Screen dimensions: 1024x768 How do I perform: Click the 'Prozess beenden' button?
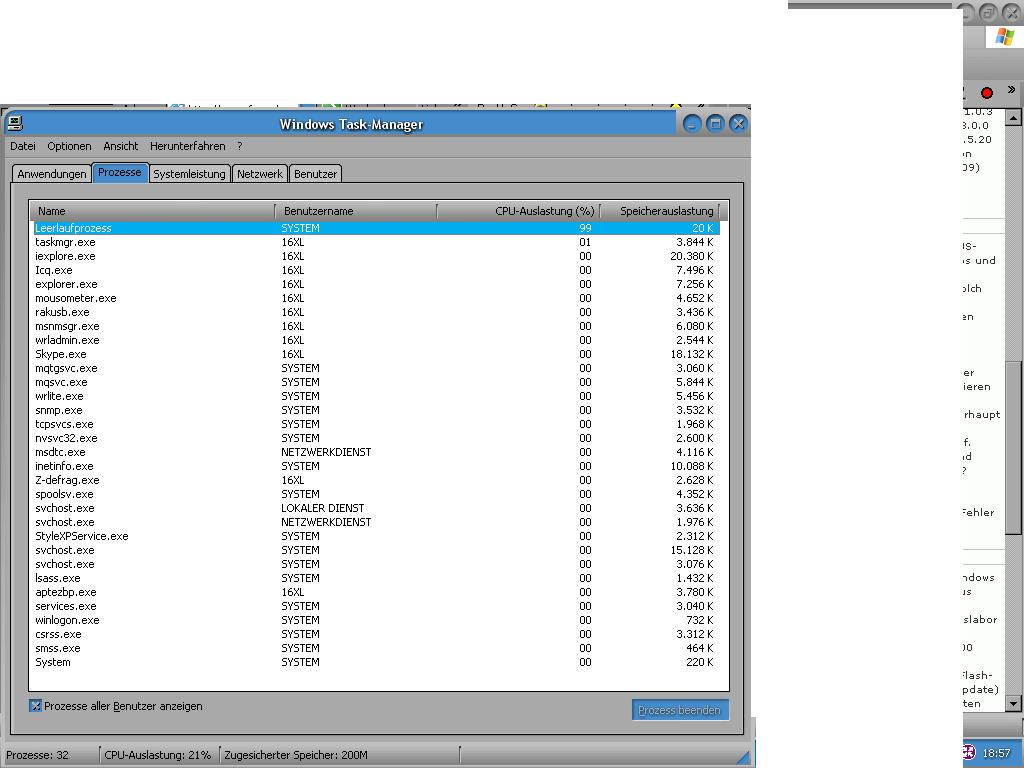(679, 710)
